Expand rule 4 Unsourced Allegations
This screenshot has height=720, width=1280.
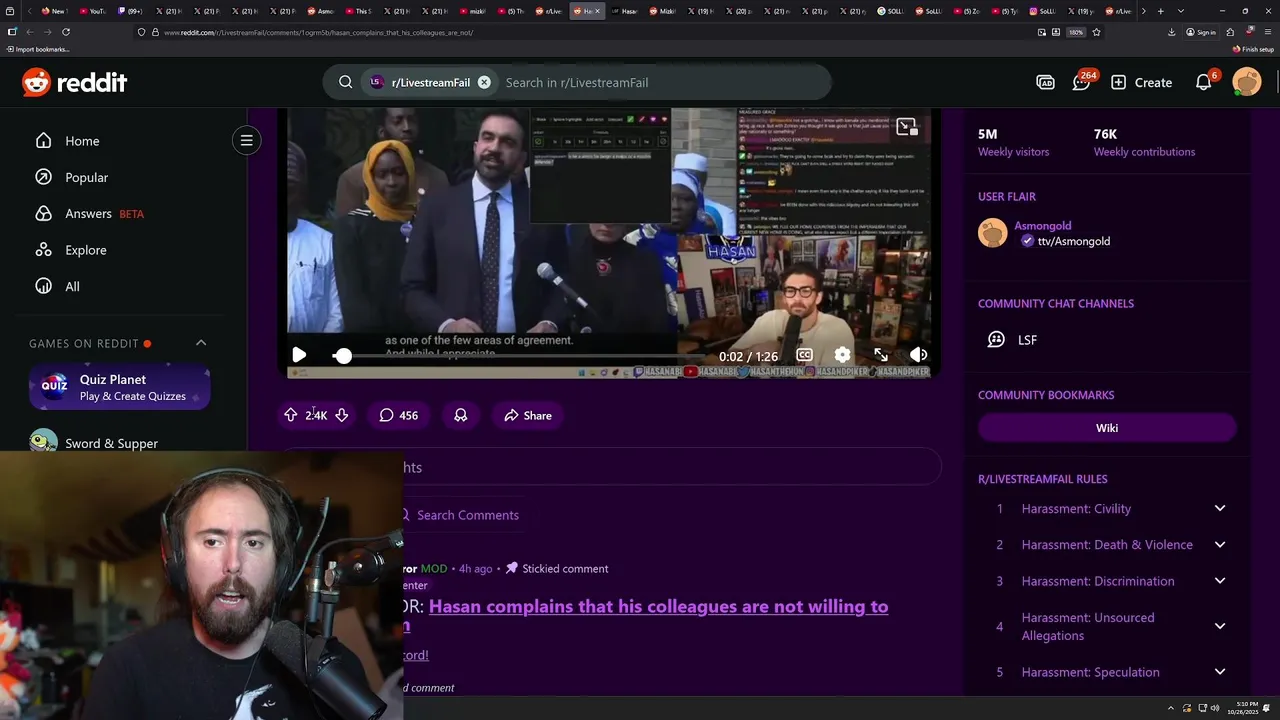tap(1107, 626)
